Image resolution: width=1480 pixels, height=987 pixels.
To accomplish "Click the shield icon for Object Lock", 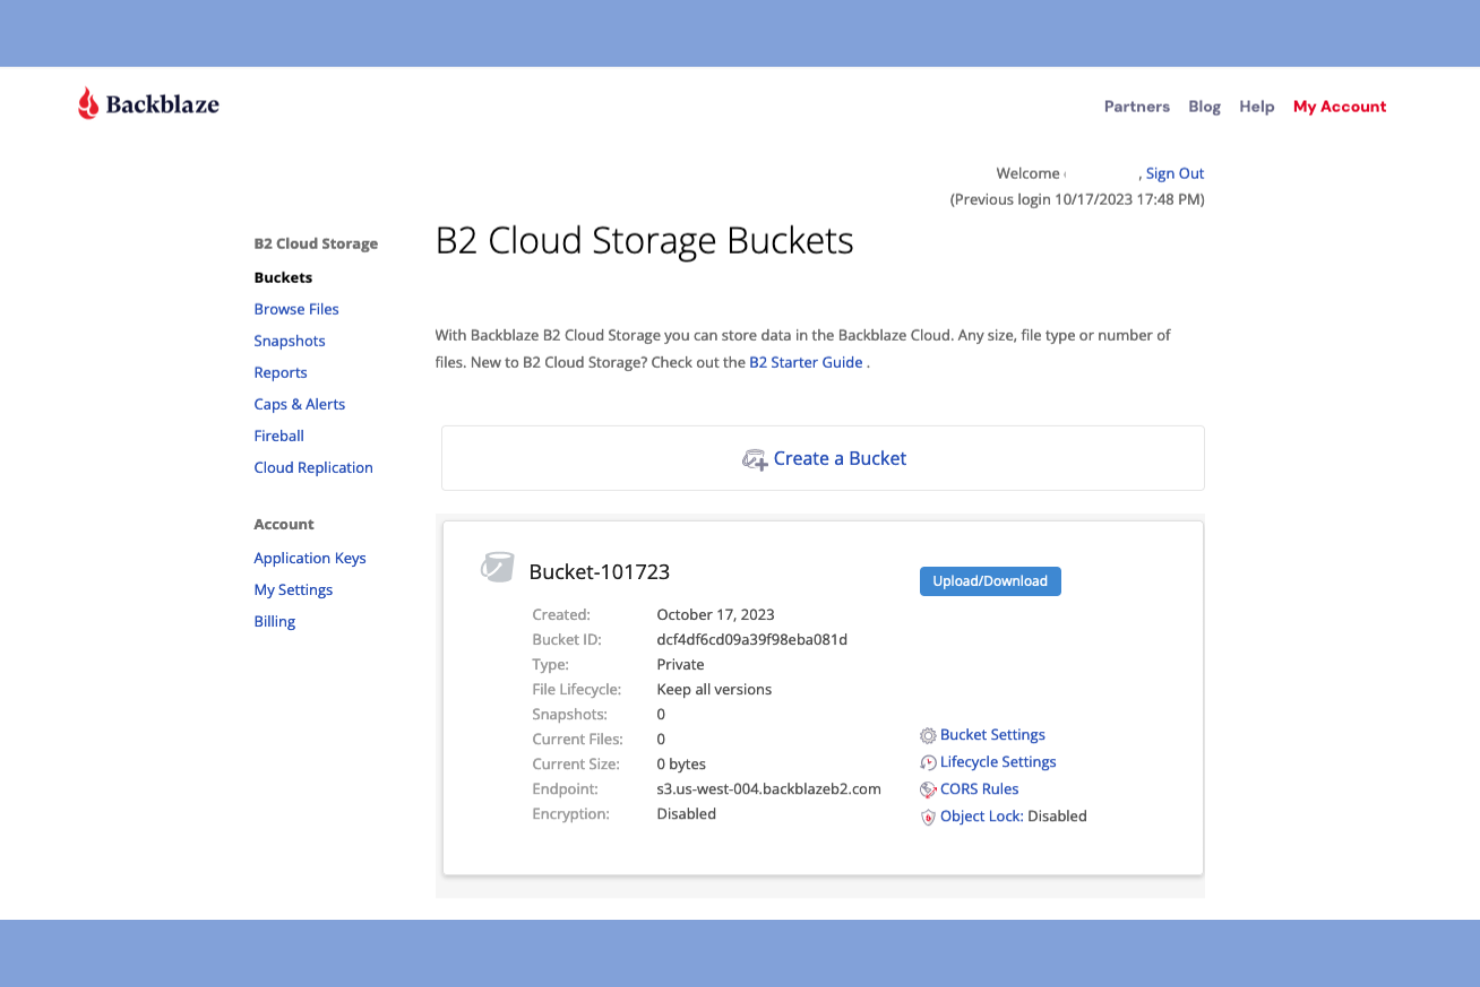I will (927, 816).
